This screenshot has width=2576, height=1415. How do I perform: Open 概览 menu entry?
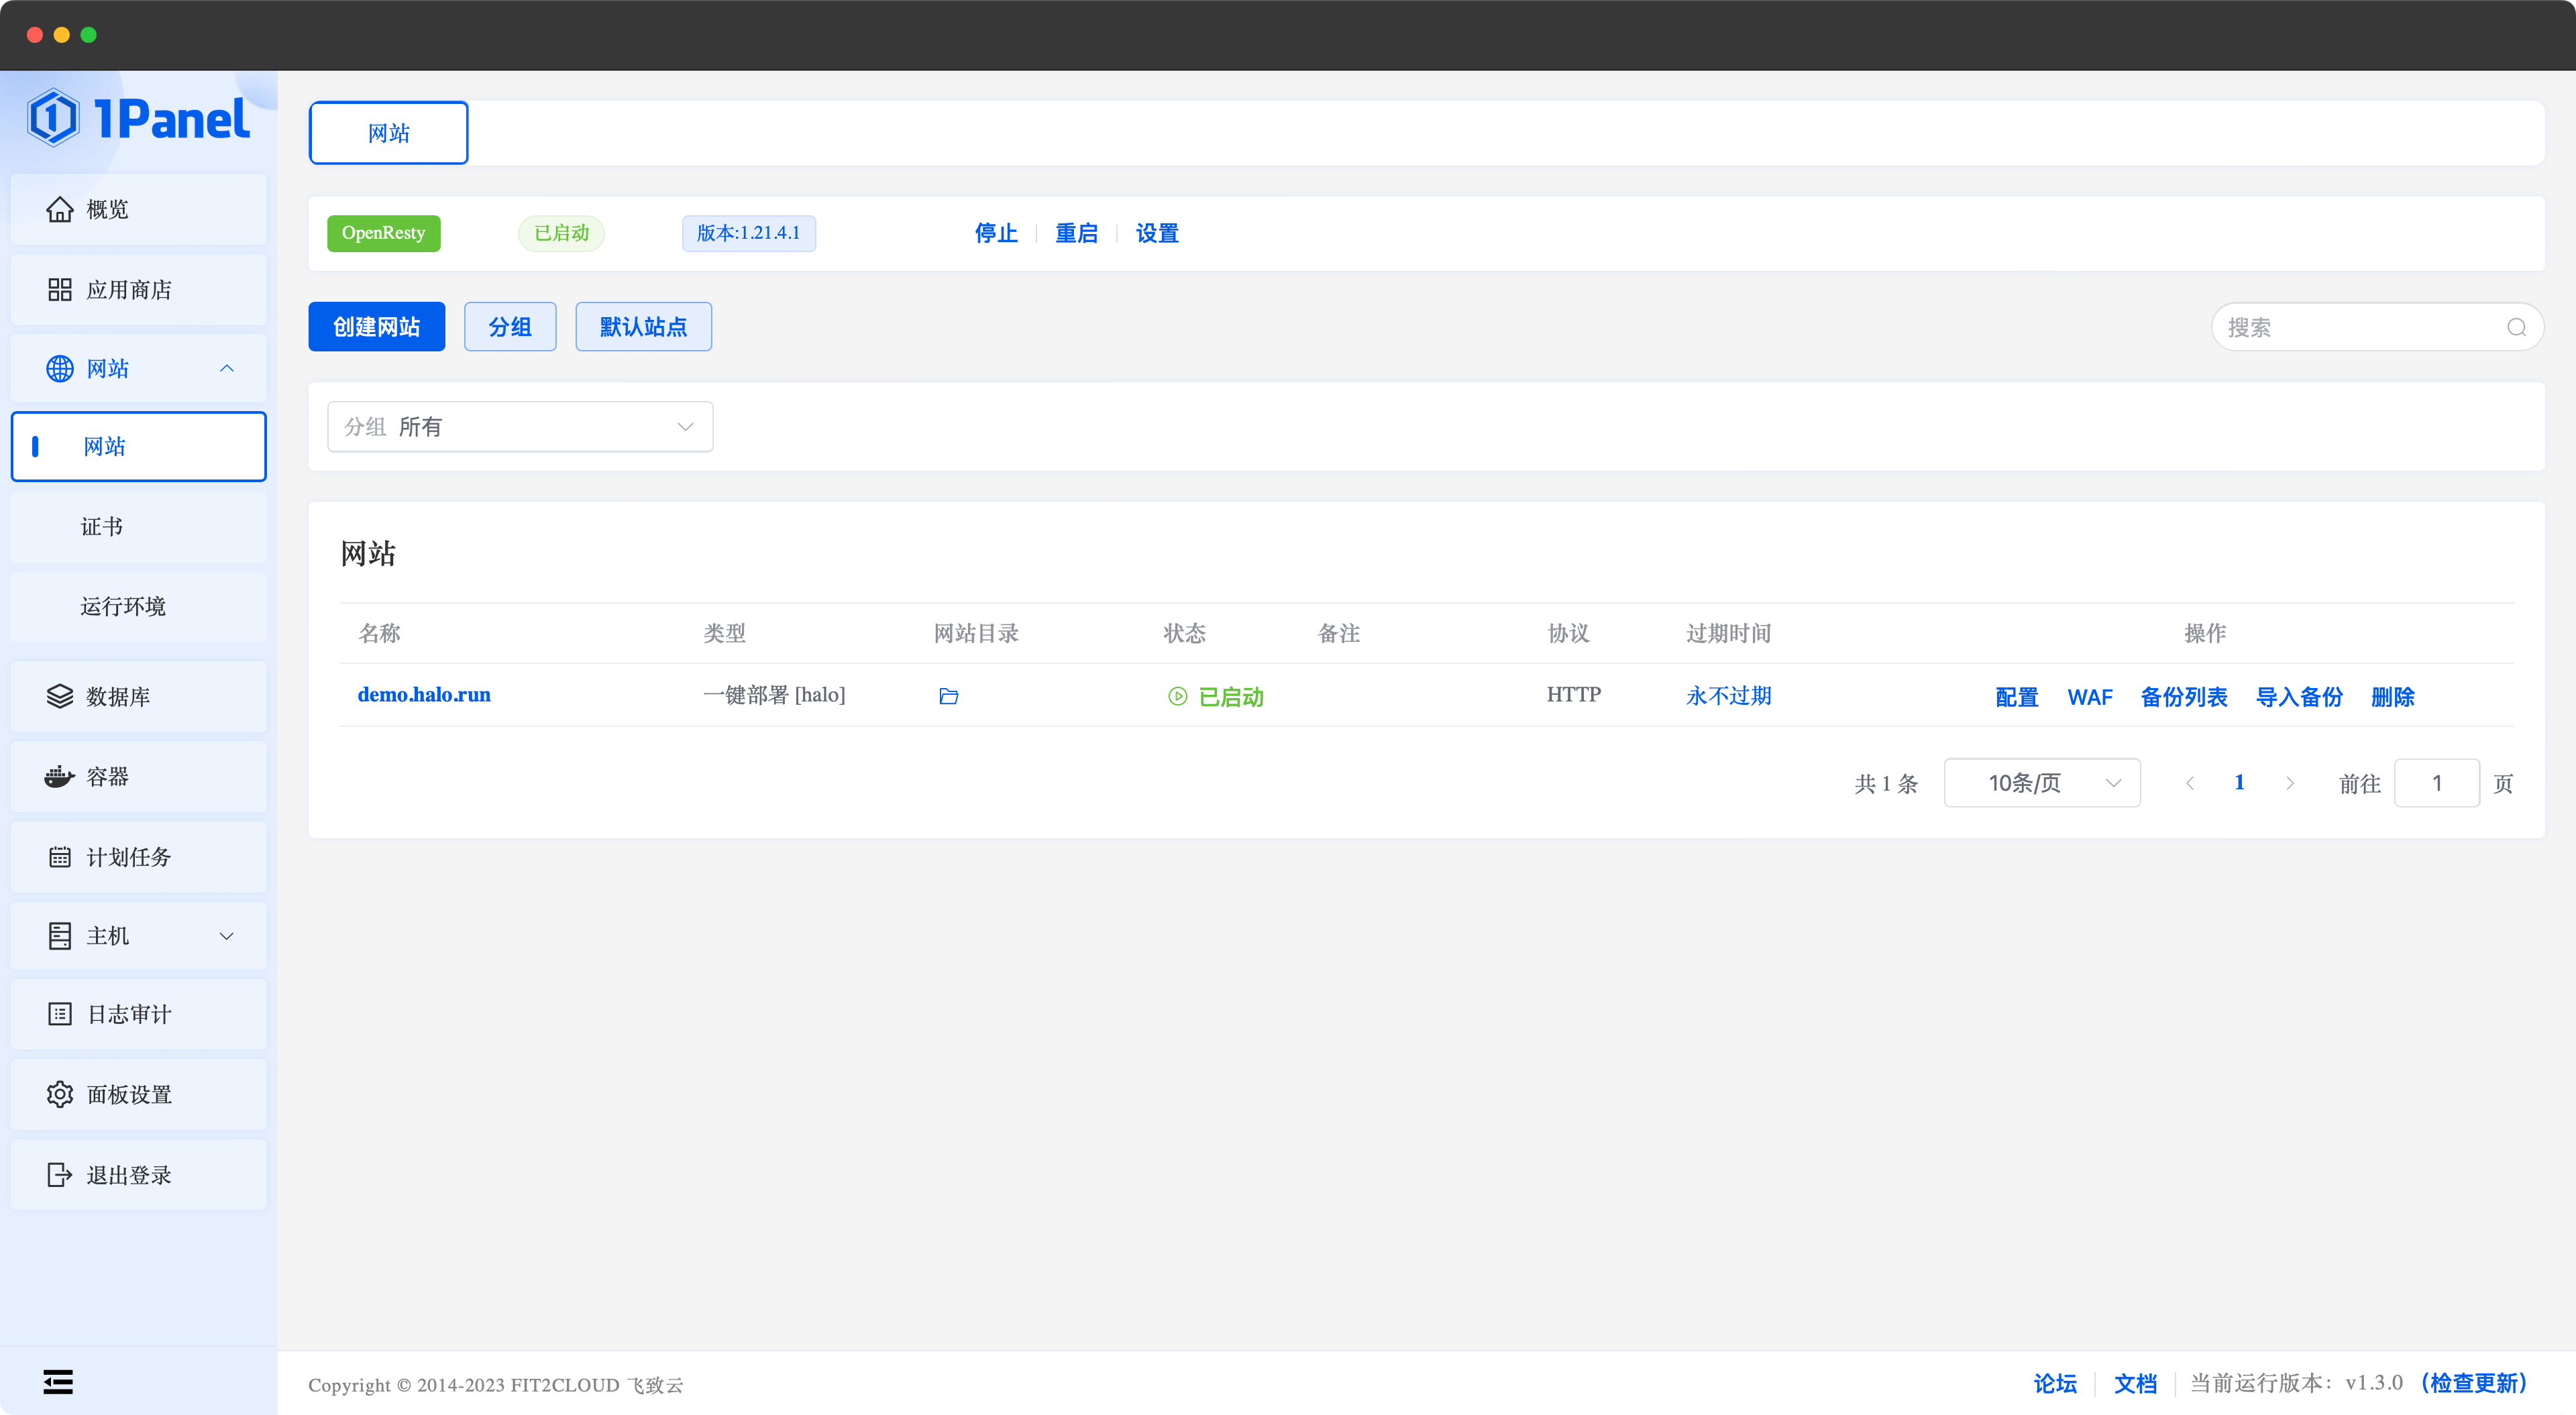pos(139,209)
